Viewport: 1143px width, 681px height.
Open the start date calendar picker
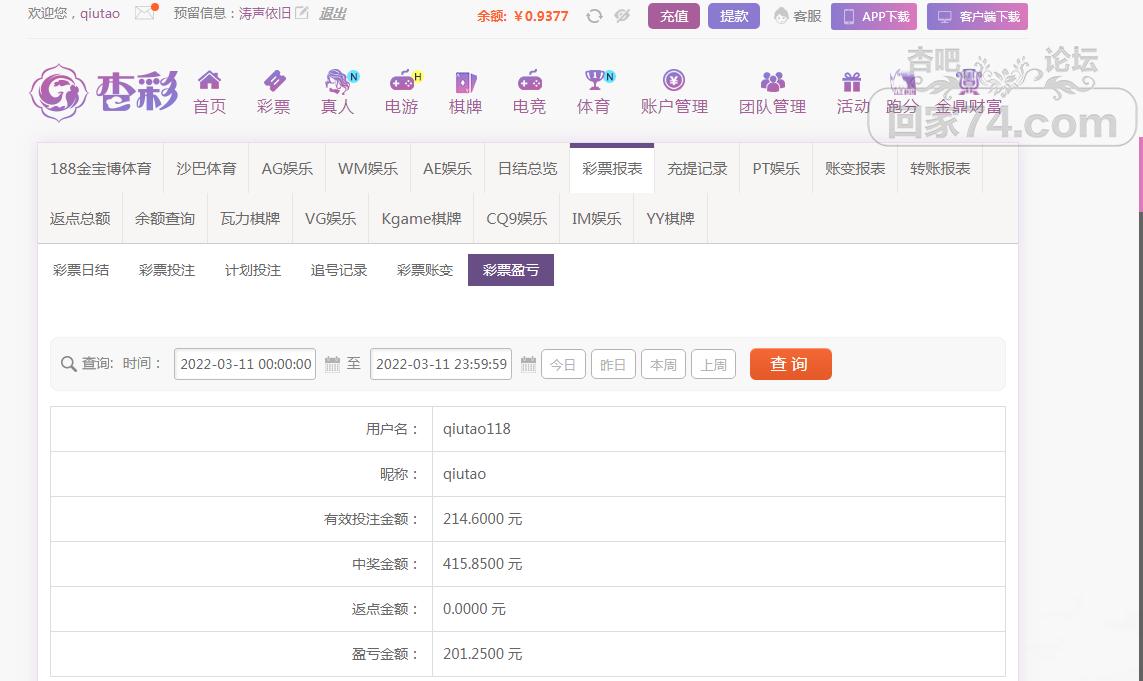[x=333, y=364]
